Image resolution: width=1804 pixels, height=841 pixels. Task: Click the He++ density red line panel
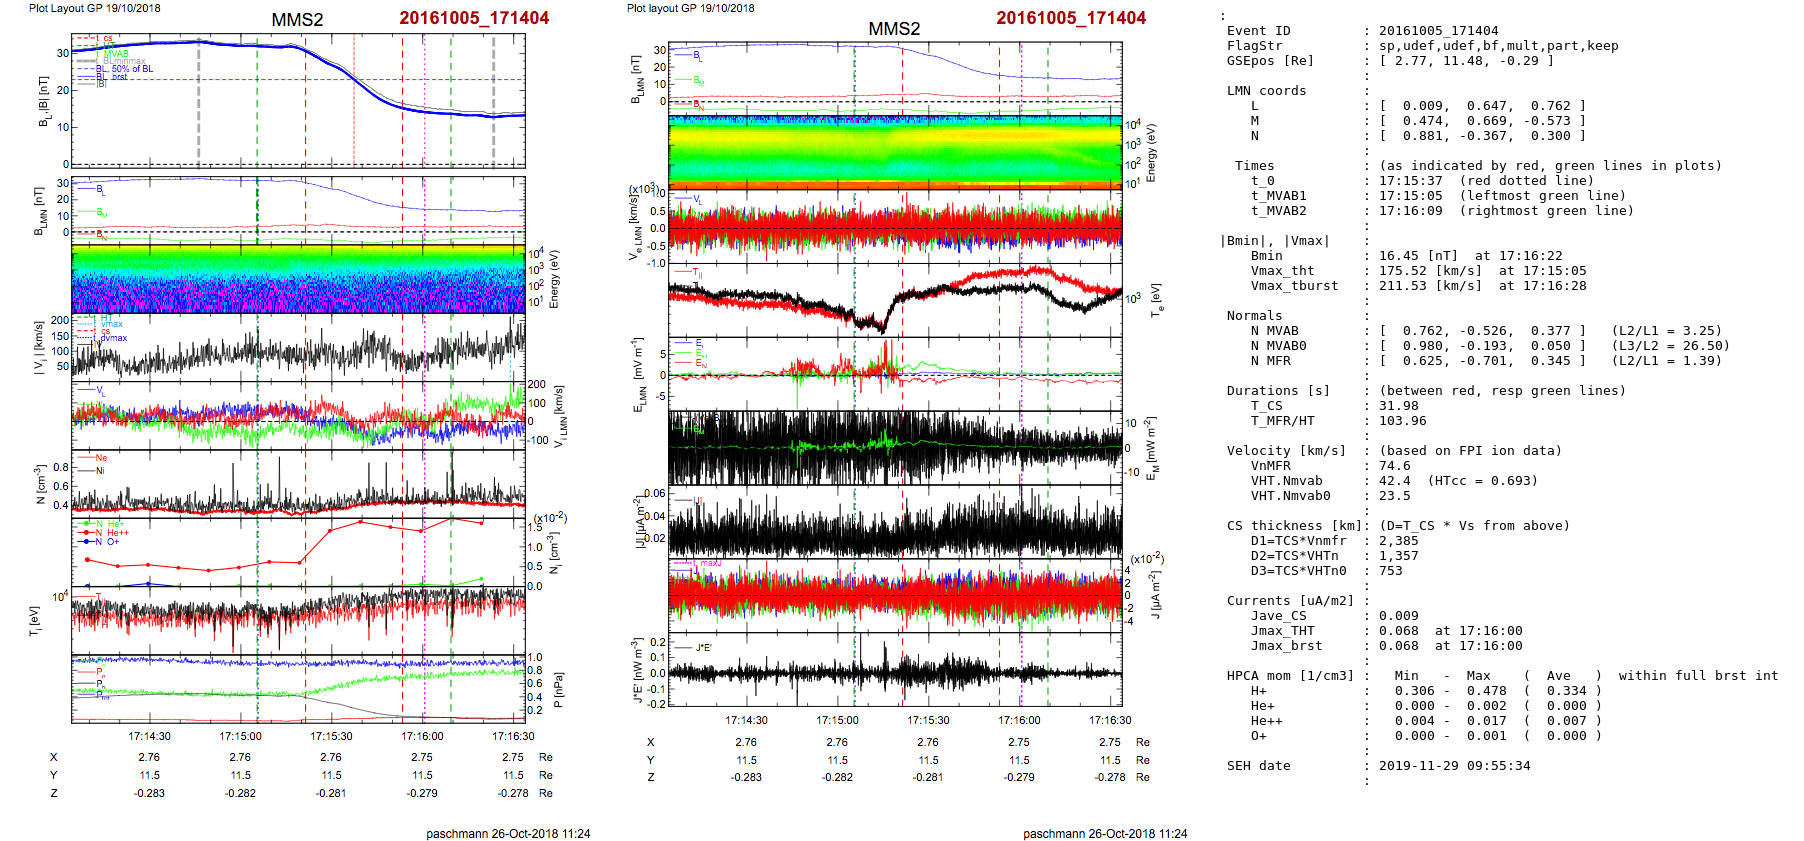click(x=298, y=551)
